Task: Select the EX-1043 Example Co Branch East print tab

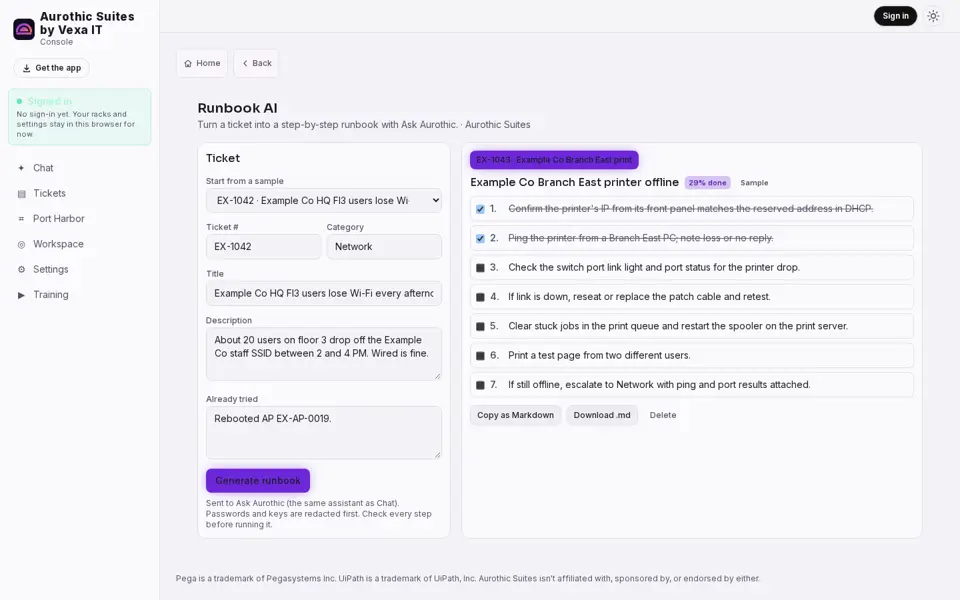Action: coord(554,160)
